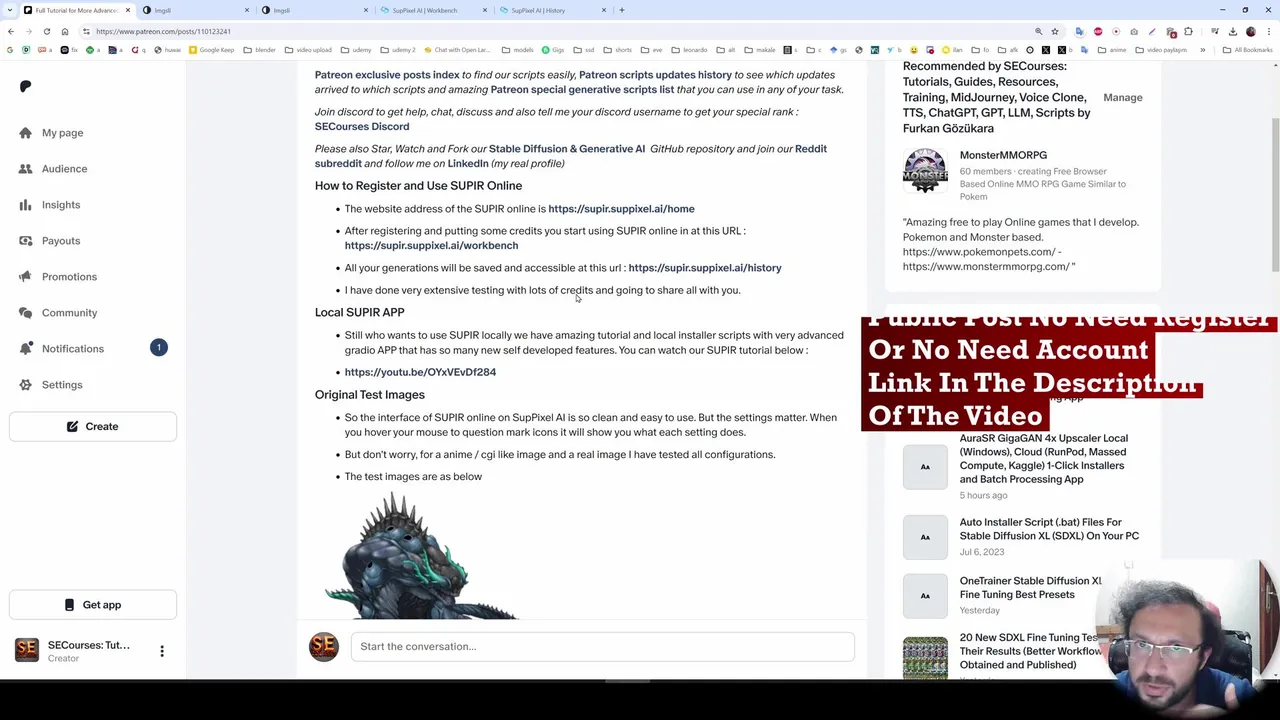Image resolution: width=1280 pixels, height=720 pixels.
Task: Click the address bar URL
Action: 164,32
